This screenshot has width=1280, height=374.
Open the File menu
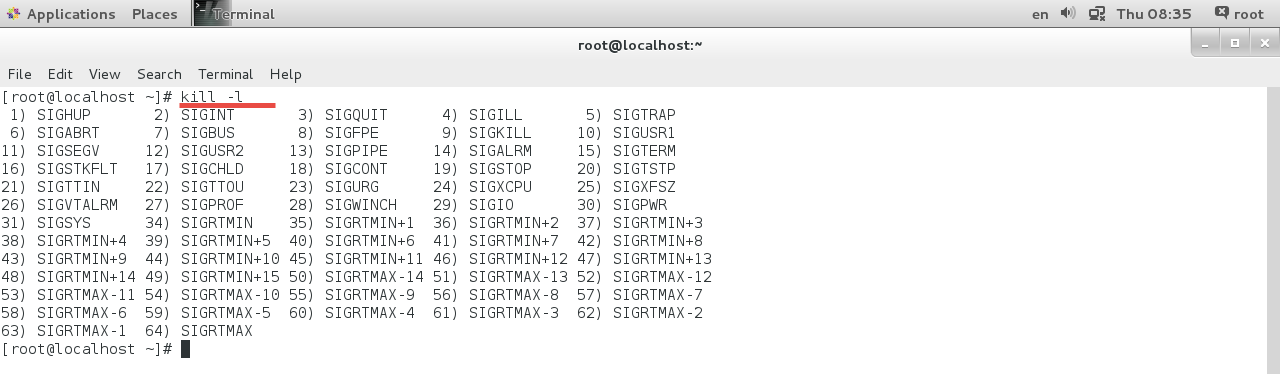pyautogui.click(x=20, y=74)
